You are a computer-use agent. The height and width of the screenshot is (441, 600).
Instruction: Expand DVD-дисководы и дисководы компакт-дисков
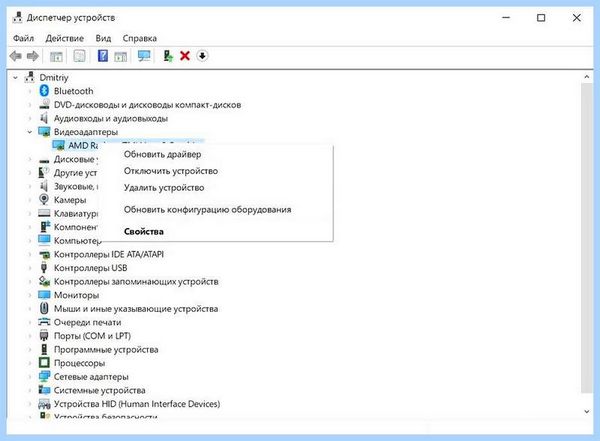(x=30, y=105)
